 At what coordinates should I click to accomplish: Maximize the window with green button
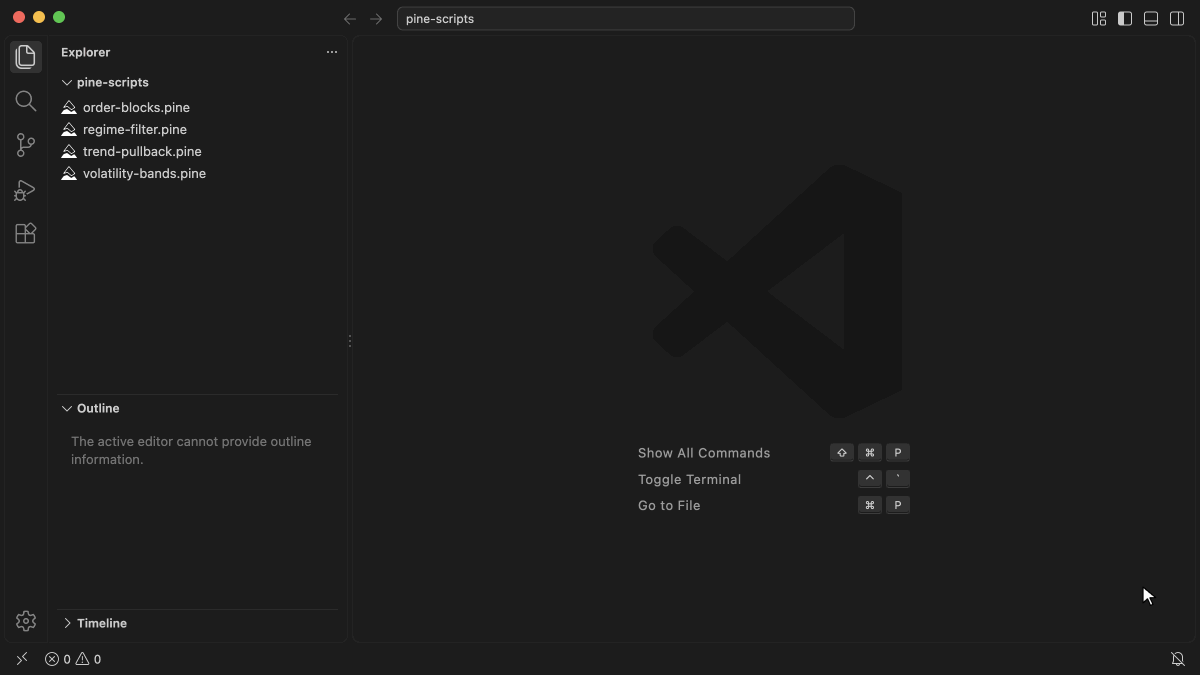(x=59, y=17)
